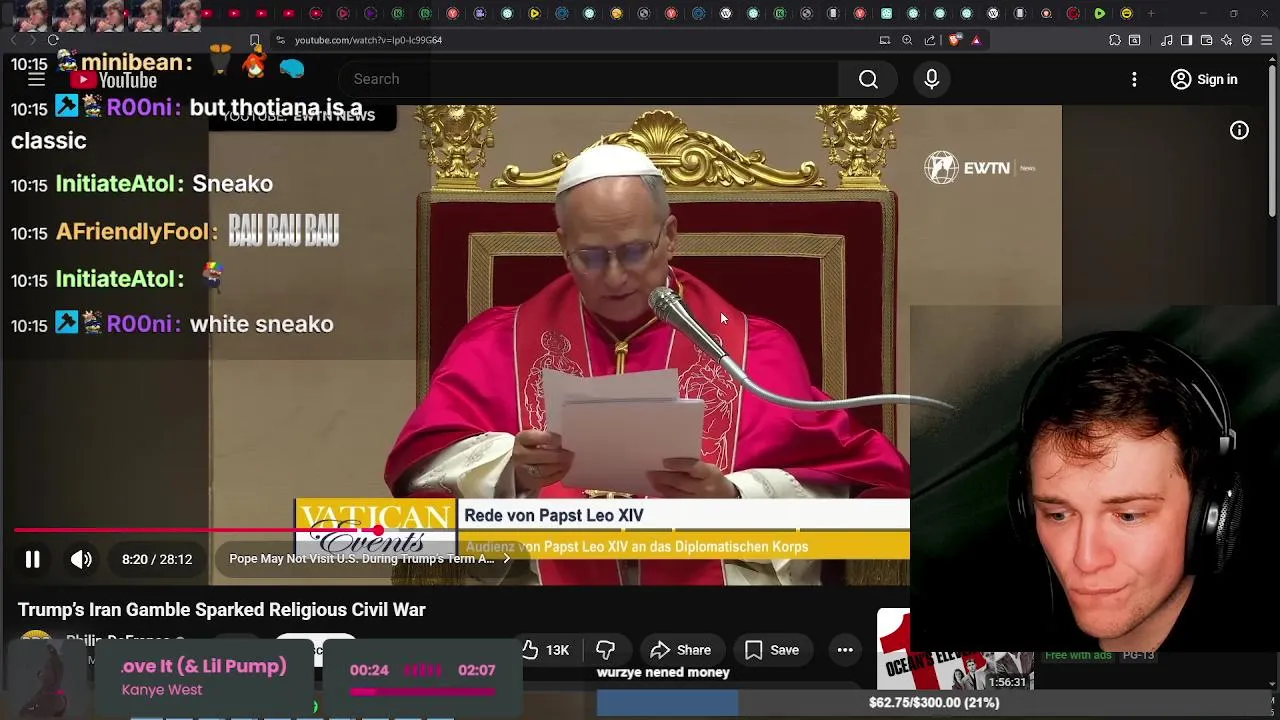Like the video with 13K likes
1280x720 pixels.
click(x=546, y=650)
